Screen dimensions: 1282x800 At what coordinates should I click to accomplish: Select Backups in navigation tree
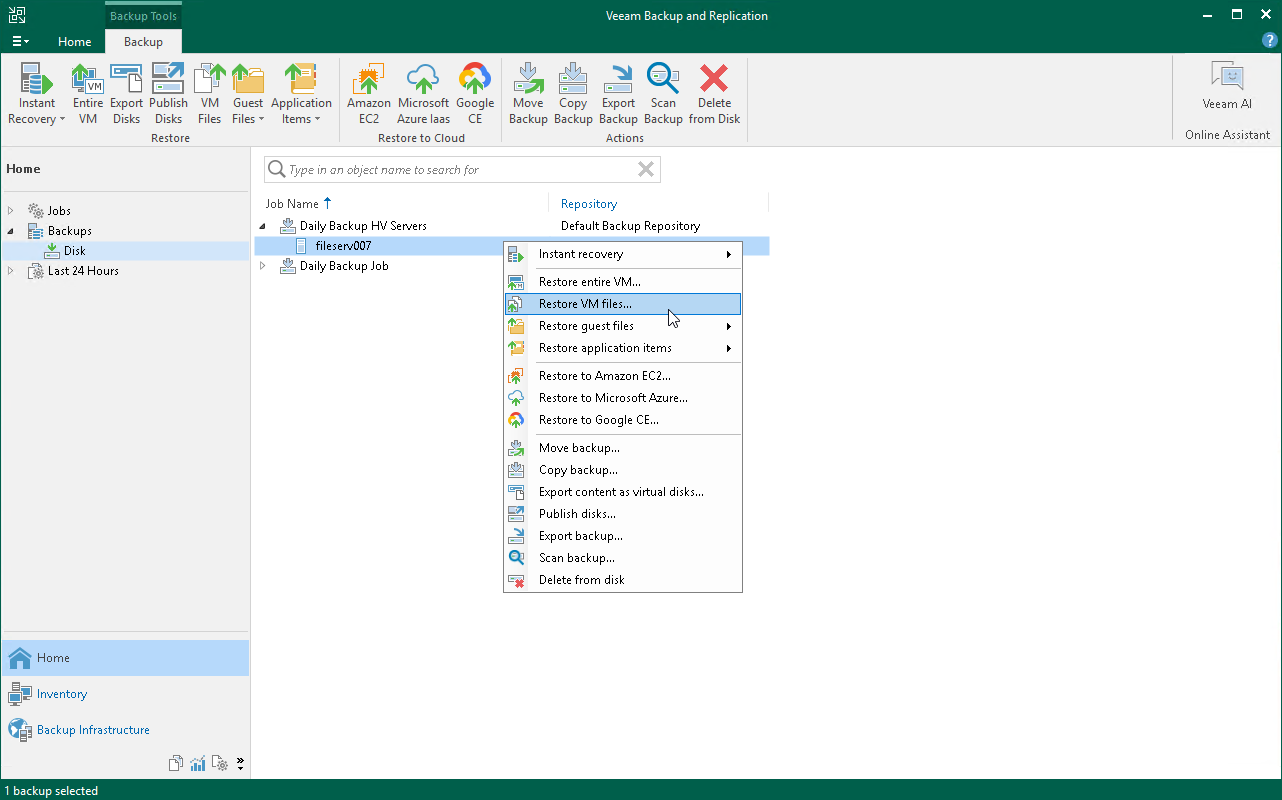tap(70, 231)
